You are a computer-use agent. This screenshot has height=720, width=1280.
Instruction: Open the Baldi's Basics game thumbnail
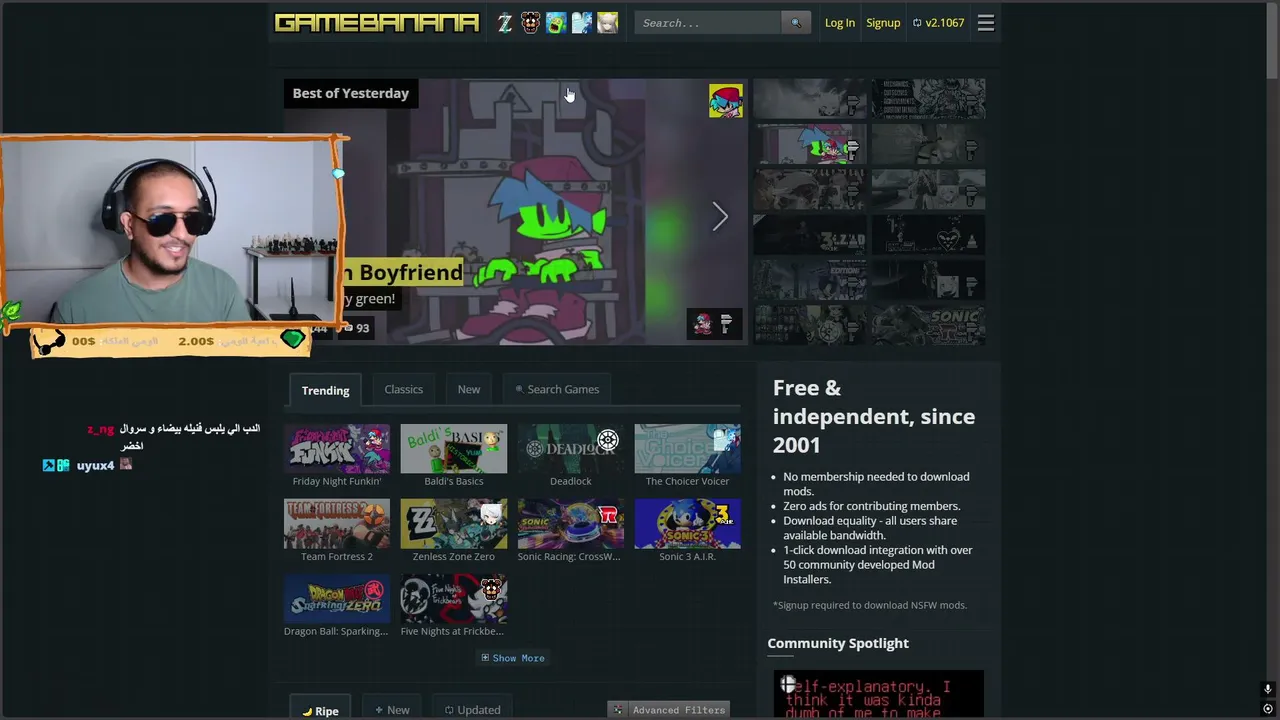(454, 448)
